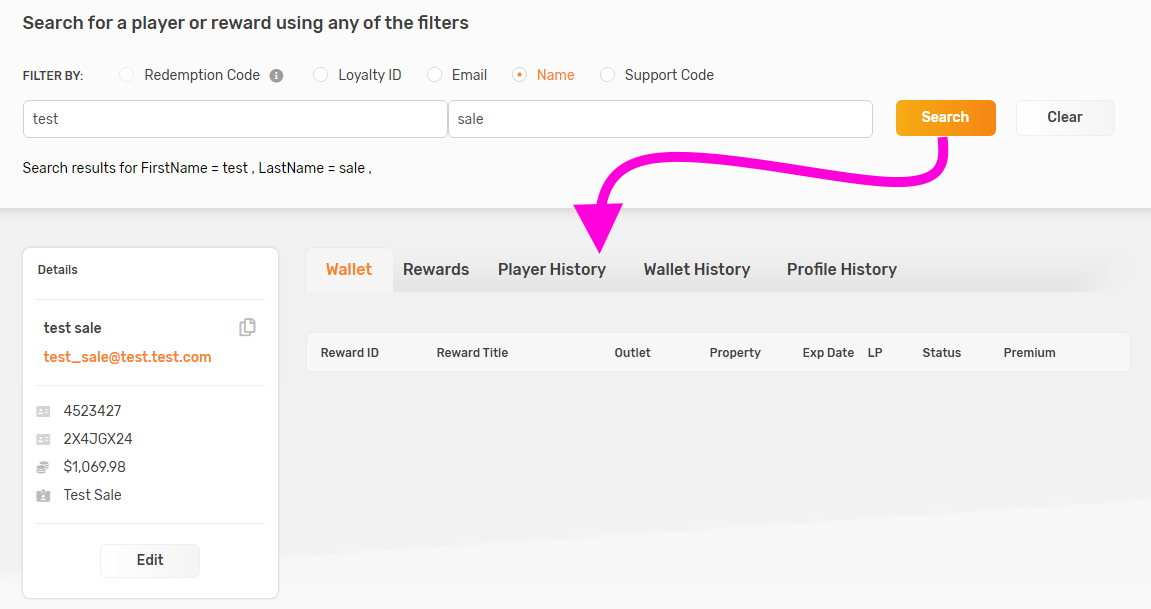Click the Exp Date column header
The width and height of the screenshot is (1151, 609).
828,353
